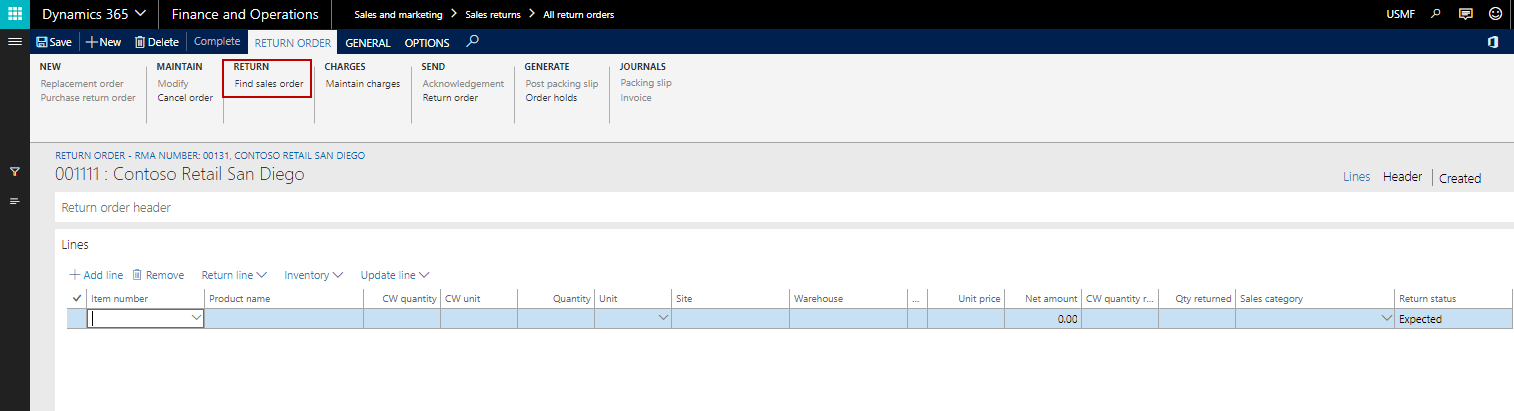Open the Return line dropdown menu
The width and height of the screenshot is (1514, 411).
click(x=234, y=275)
